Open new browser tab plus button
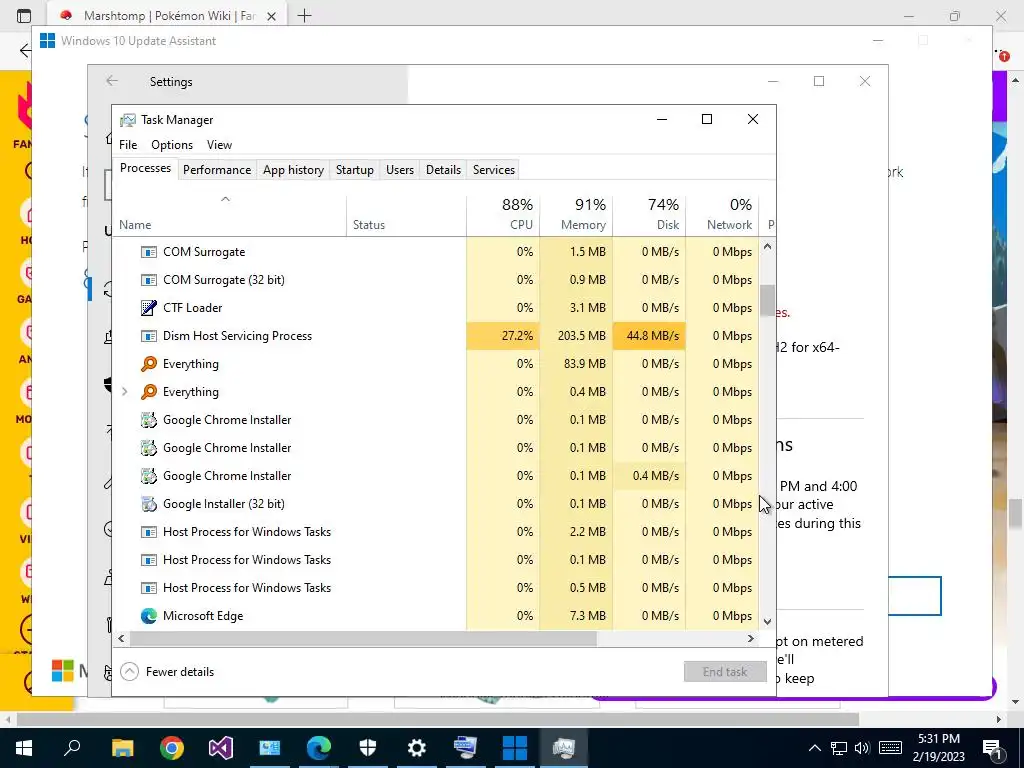The height and width of the screenshot is (768, 1024). pyautogui.click(x=304, y=16)
